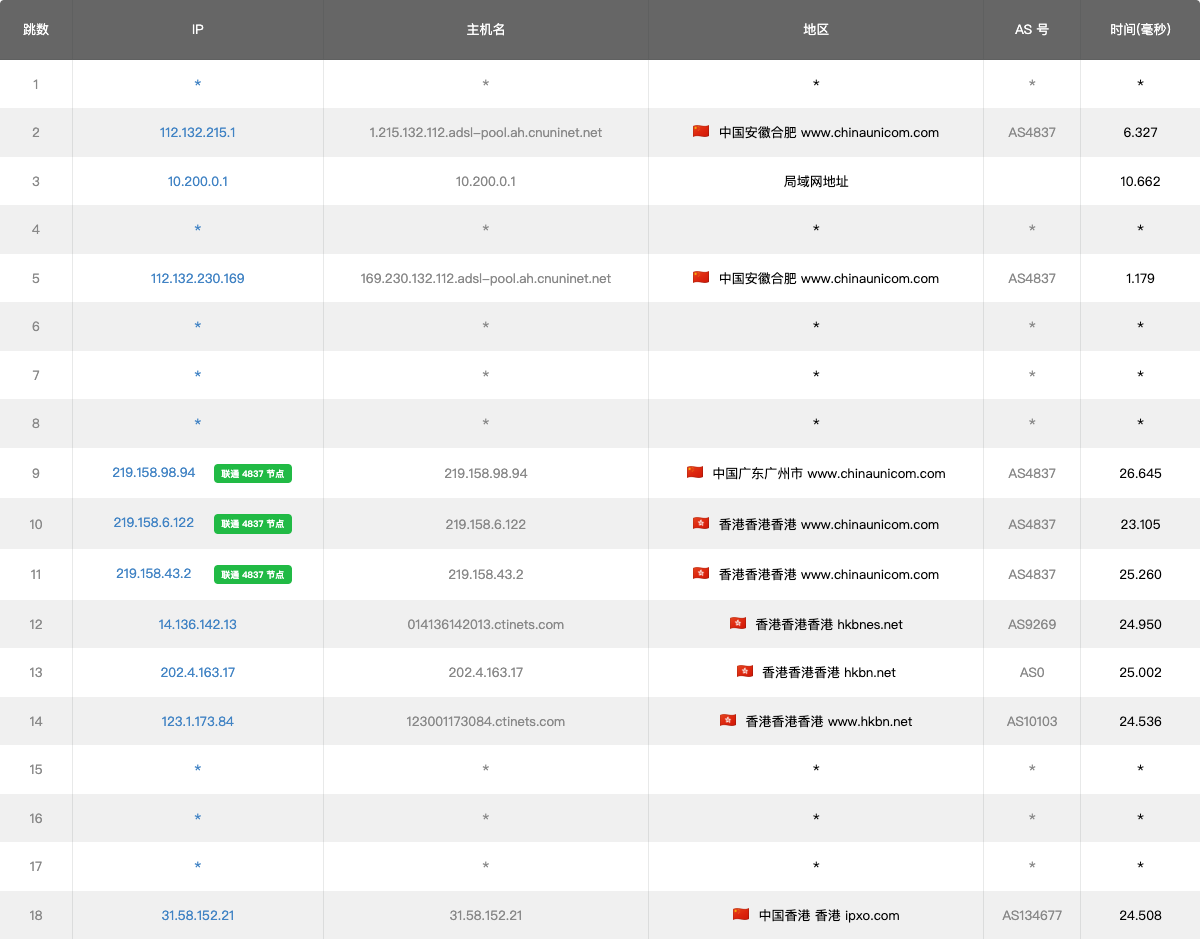
Task: Click the China flag in hop 5 row
Action: (701, 278)
